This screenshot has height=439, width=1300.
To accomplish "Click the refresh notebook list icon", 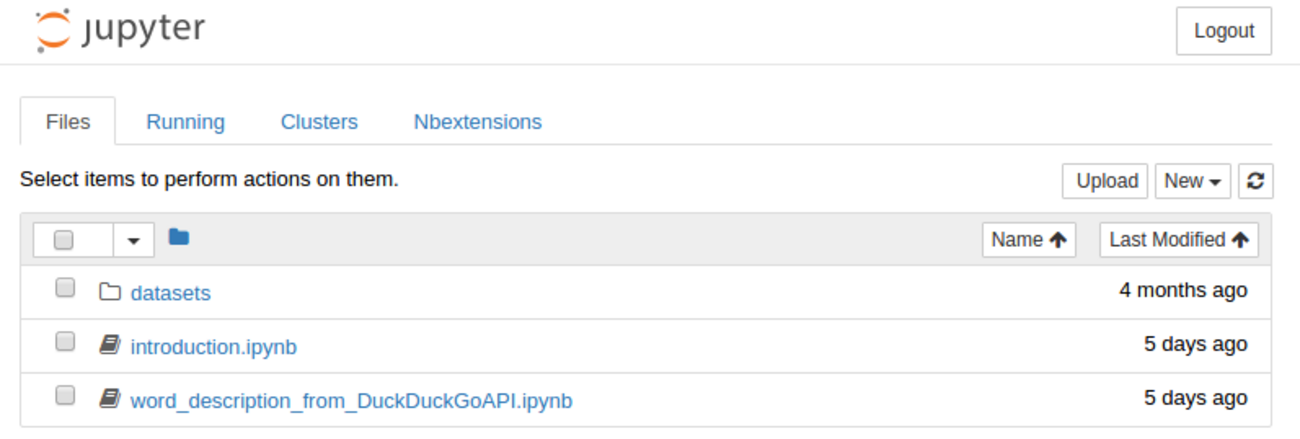I will click(x=1255, y=181).
